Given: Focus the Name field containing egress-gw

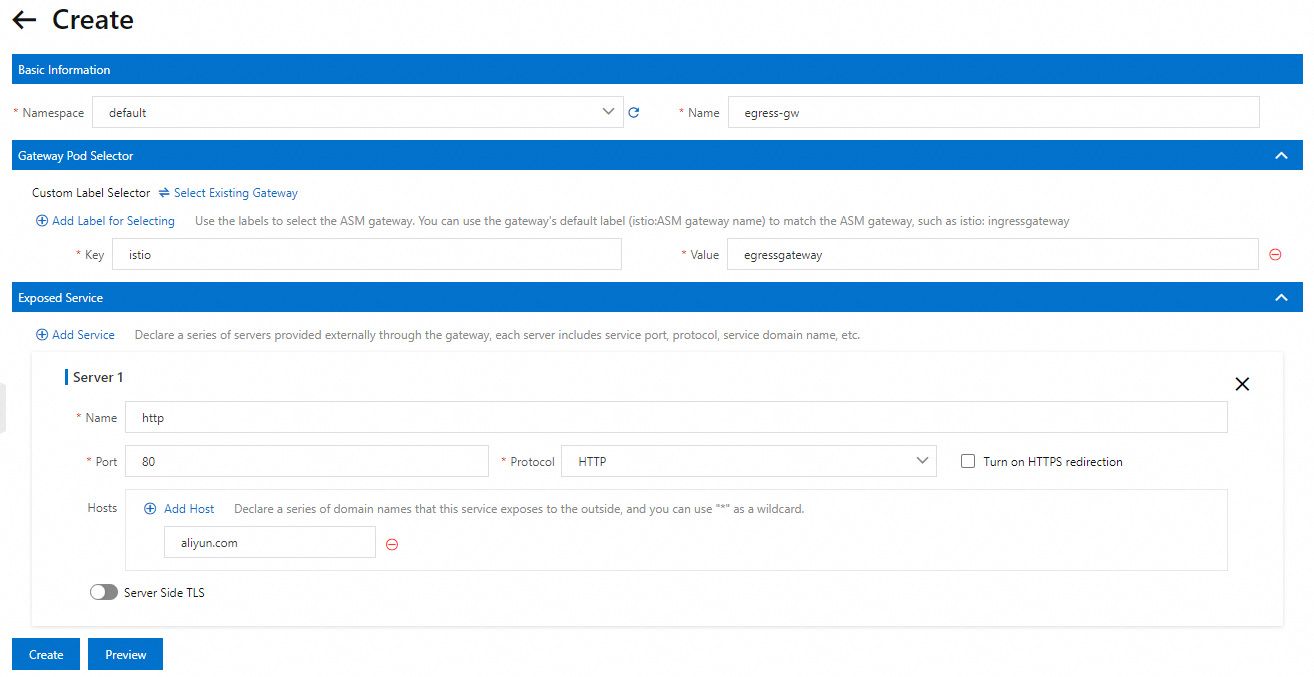Looking at the screenshot, I should point(994,112).
